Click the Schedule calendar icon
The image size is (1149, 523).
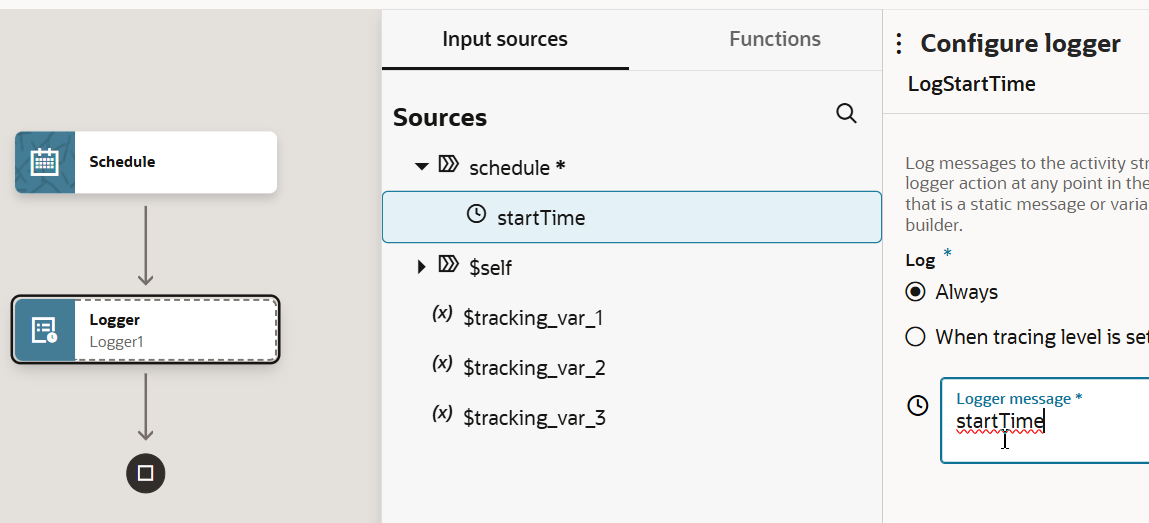45,162
